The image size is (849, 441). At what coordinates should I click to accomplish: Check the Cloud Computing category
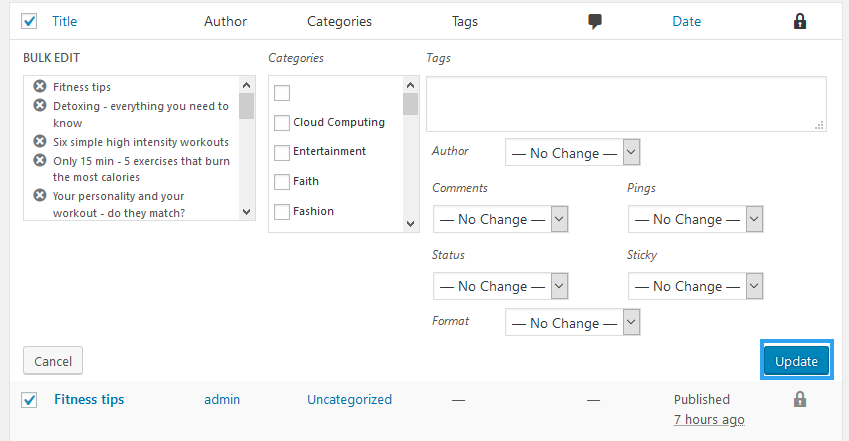tap(282, 123)
